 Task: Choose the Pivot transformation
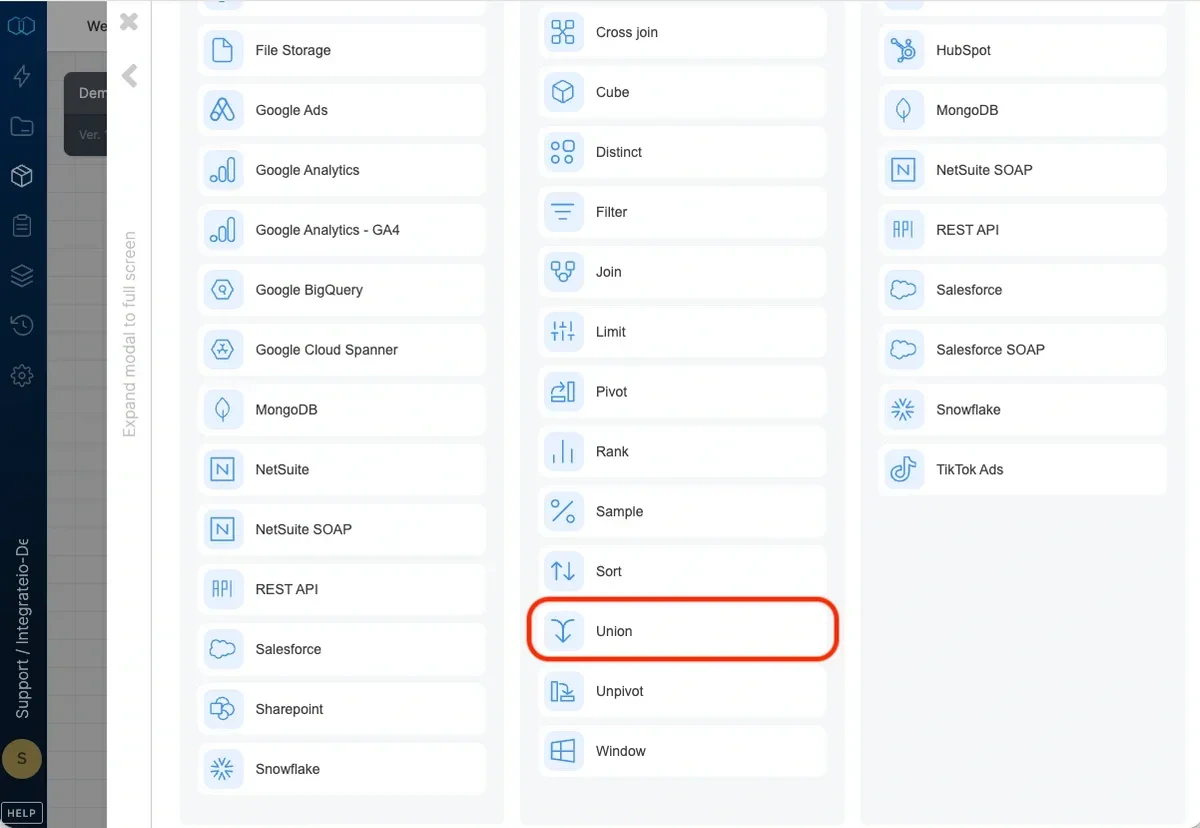[682, 392]
